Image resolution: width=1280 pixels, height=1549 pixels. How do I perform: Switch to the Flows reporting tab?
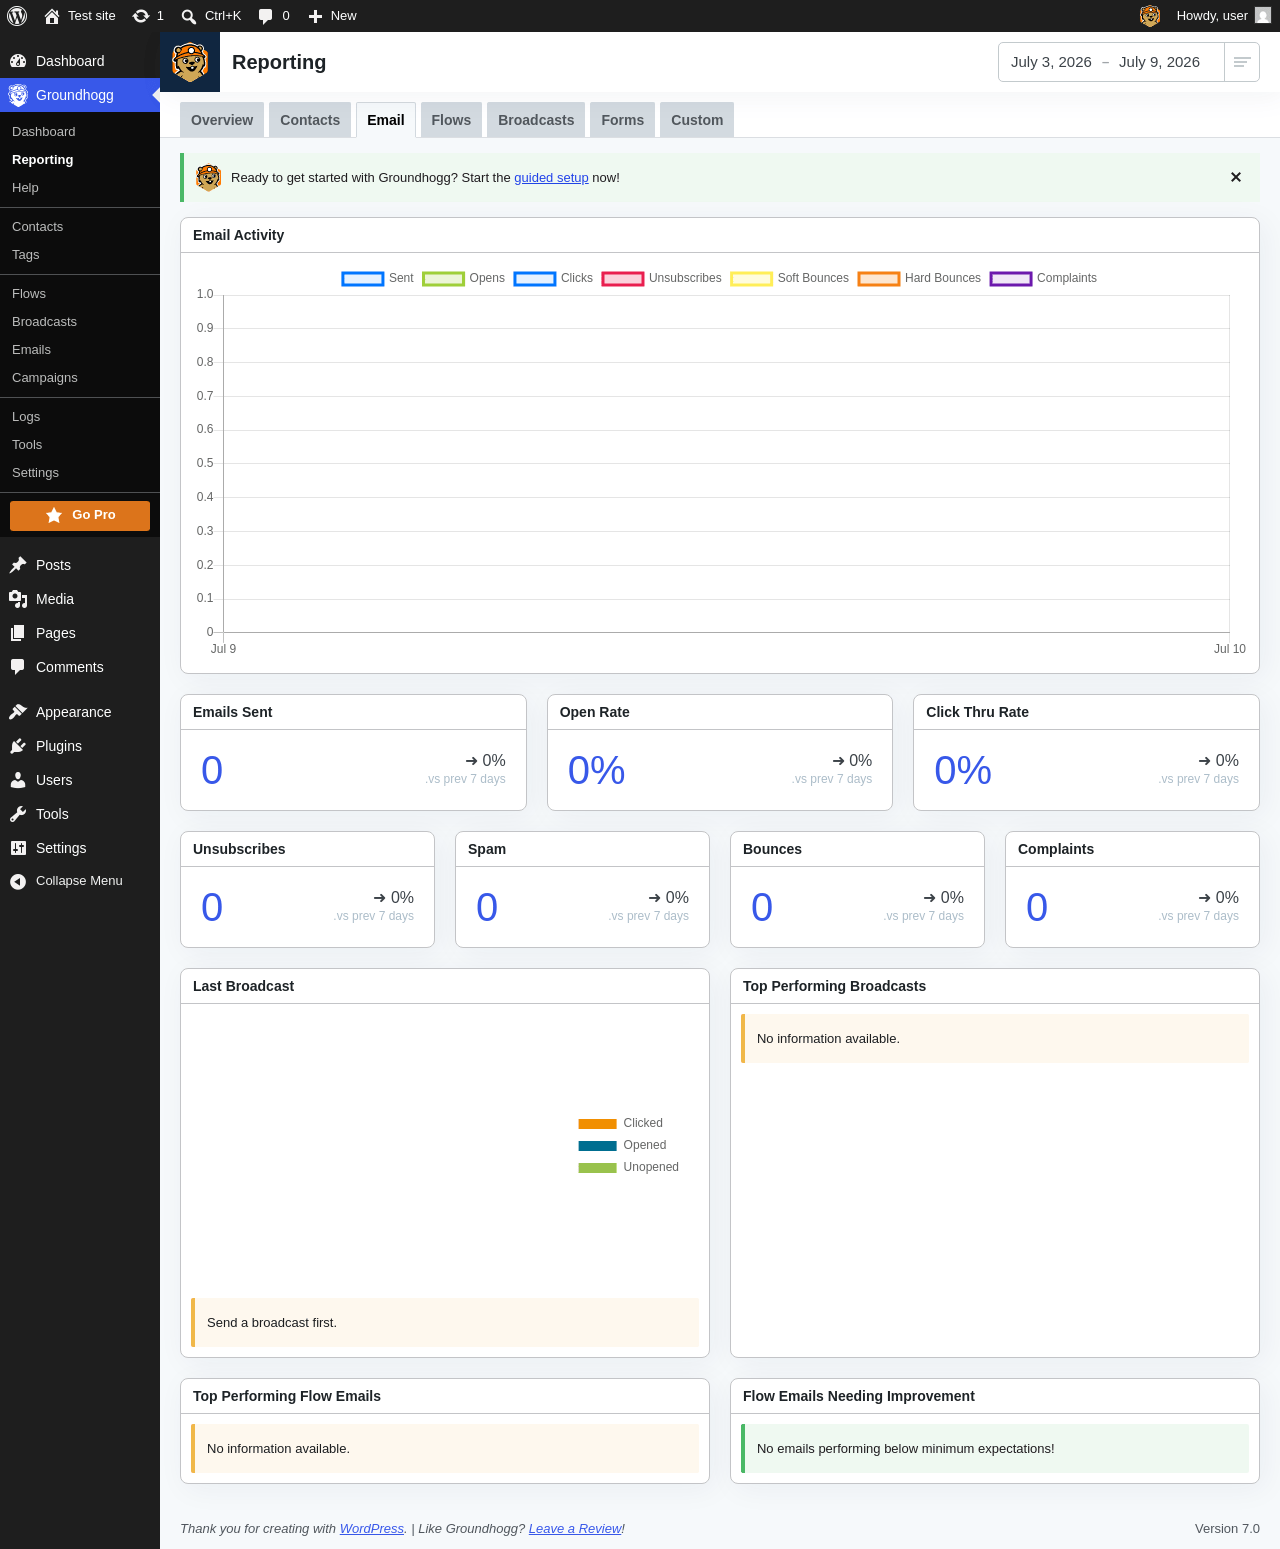[x=451, y=120]
